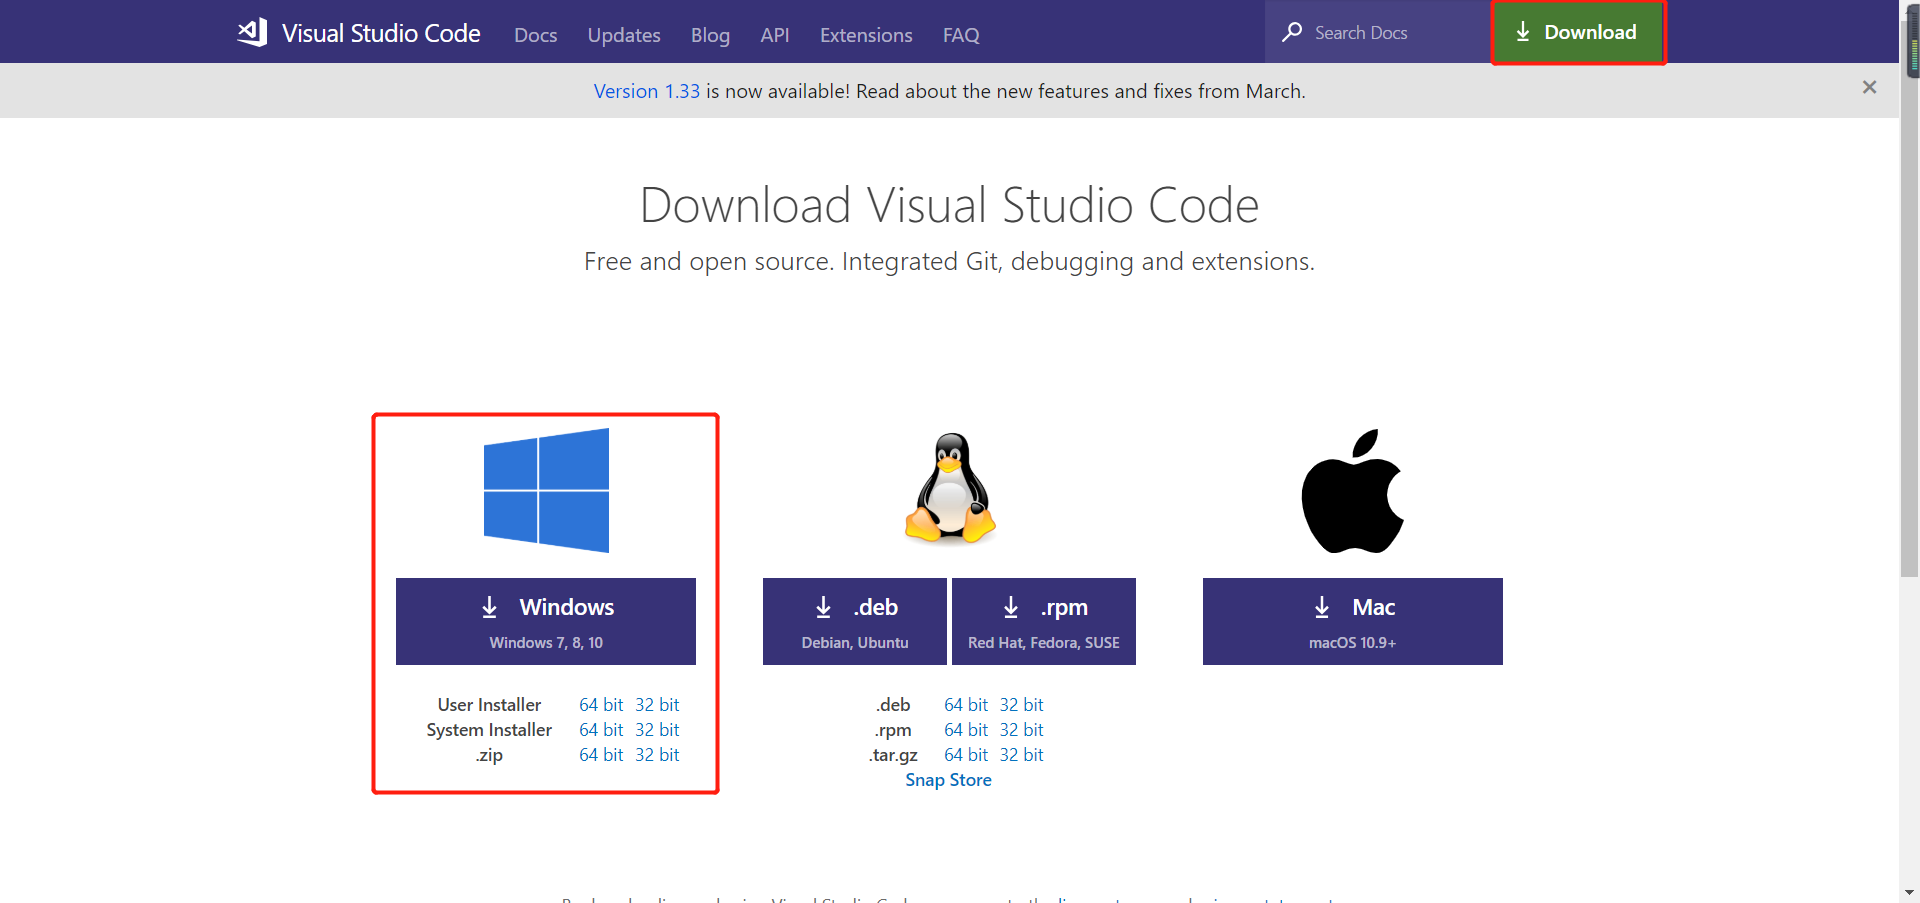The image size is (1920, 903).
Task: Click the Visual Studio Code title text
Action: click(x=381, y=33)
